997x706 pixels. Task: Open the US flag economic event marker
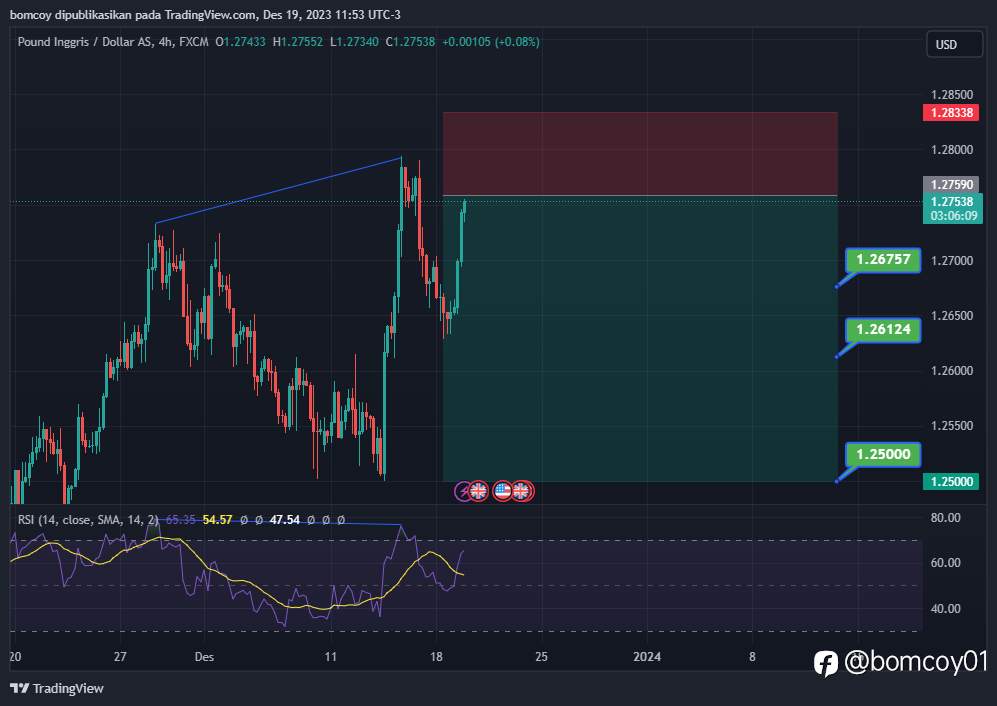click(x=502, y=491)
